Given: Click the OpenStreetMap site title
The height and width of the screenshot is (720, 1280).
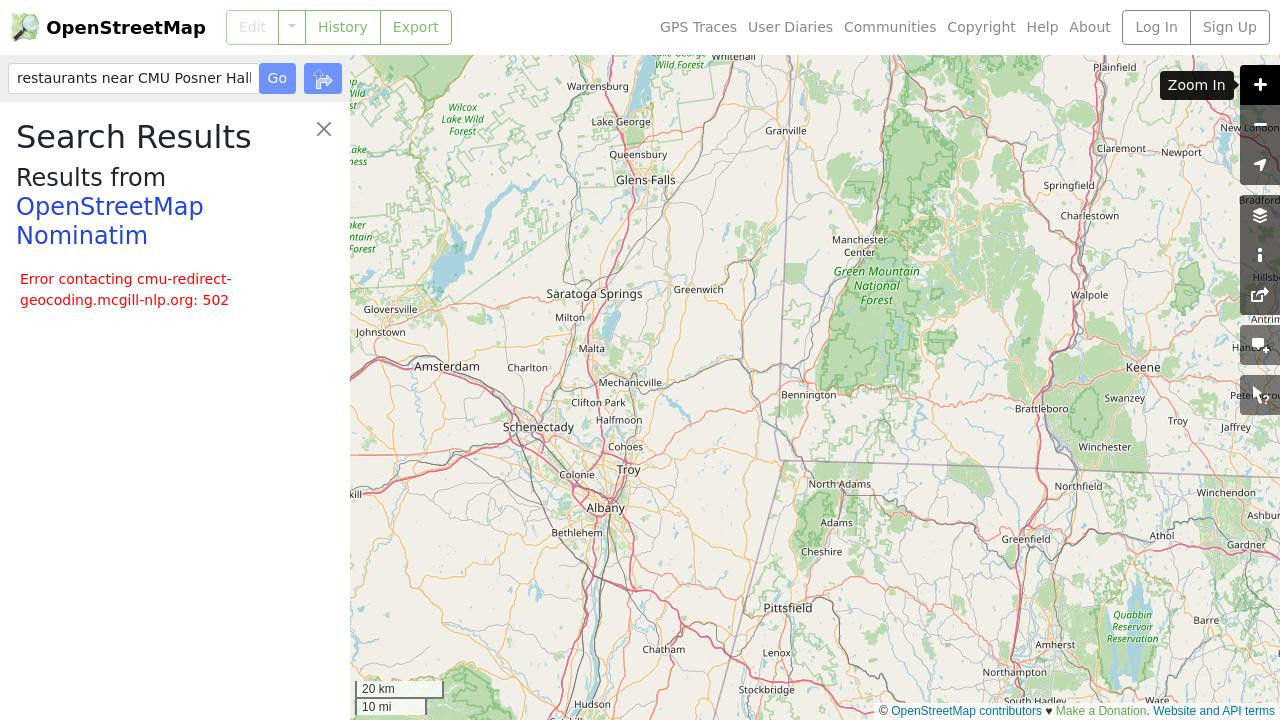Looking at the screenshot, I should [x=126, y=28].
